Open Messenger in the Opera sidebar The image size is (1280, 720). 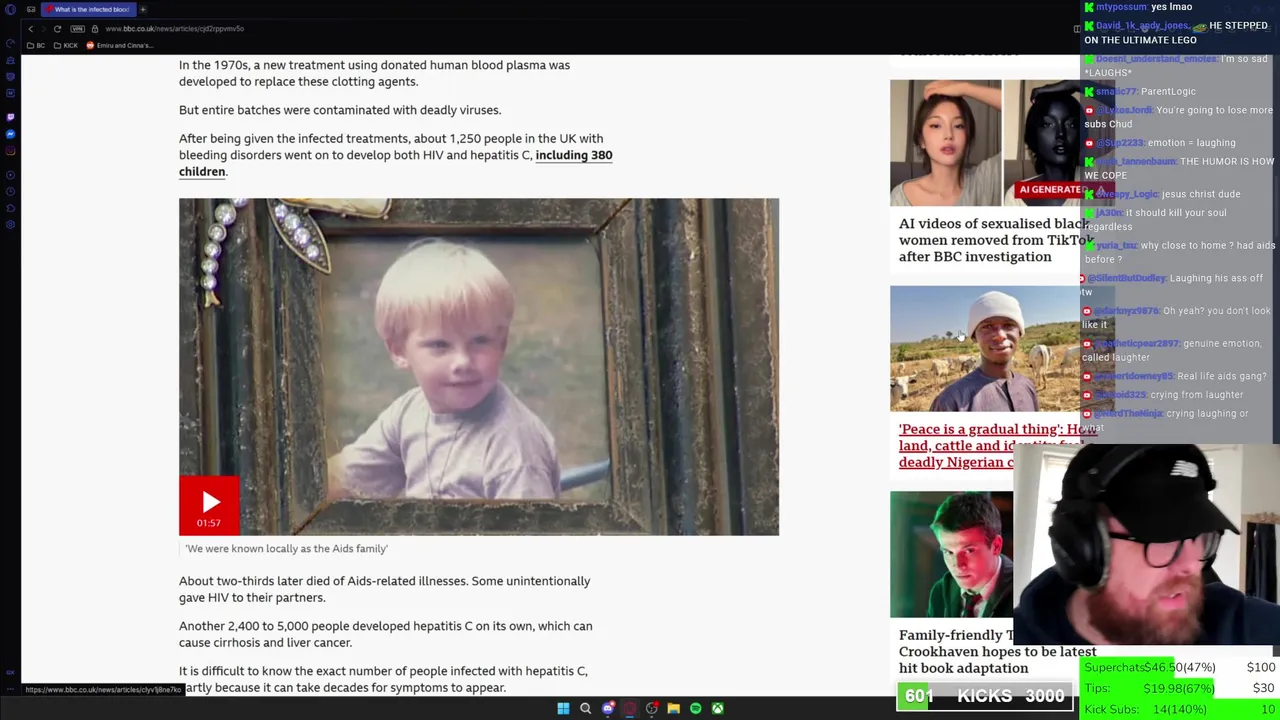[x=10, y=133]
